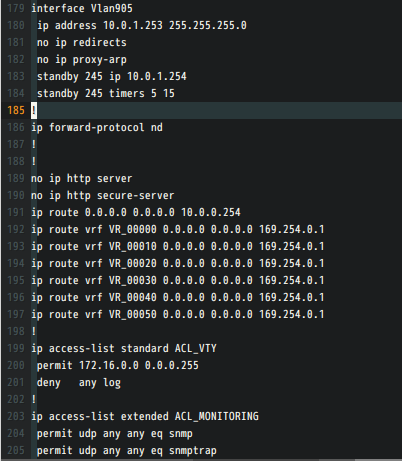Click the 'no ip proxy-arp' line

pyautogui.click(x=82, y=59)
